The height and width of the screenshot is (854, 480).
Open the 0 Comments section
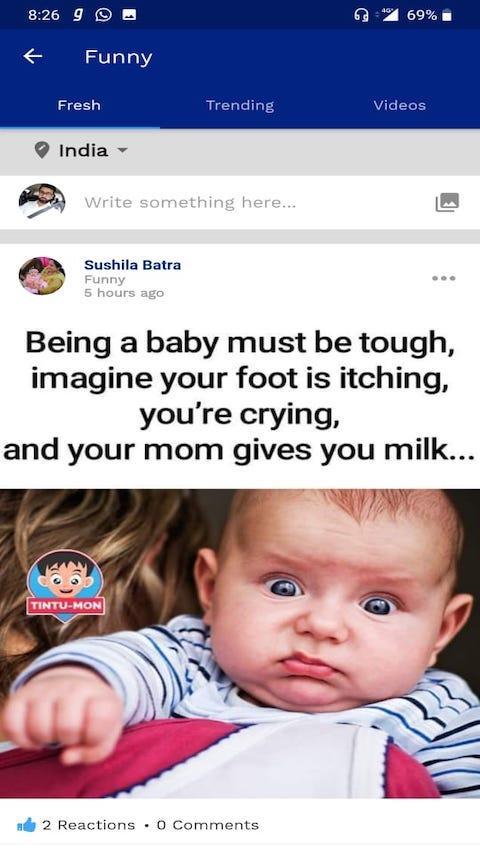click(208, 825)
